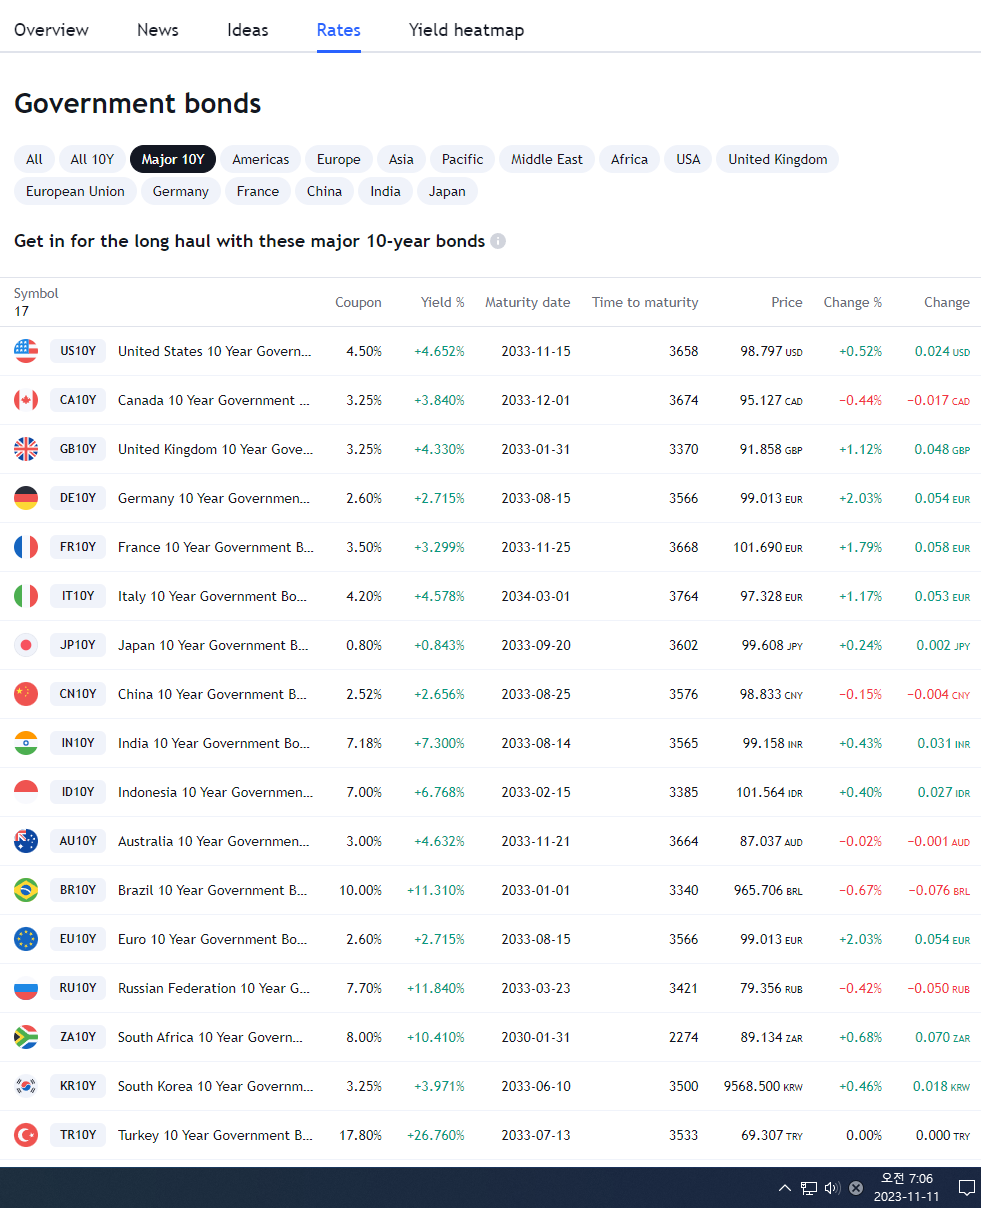Open the CA10Y symbol link
This screenshot has width=981, height=1208.
[78, 400]
